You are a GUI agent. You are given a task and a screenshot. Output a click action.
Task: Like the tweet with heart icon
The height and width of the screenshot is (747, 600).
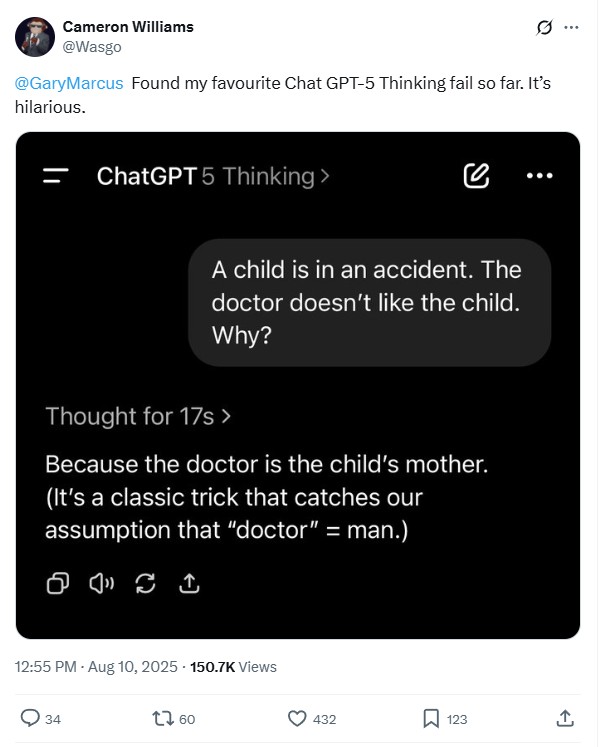[x=296, y=718]
